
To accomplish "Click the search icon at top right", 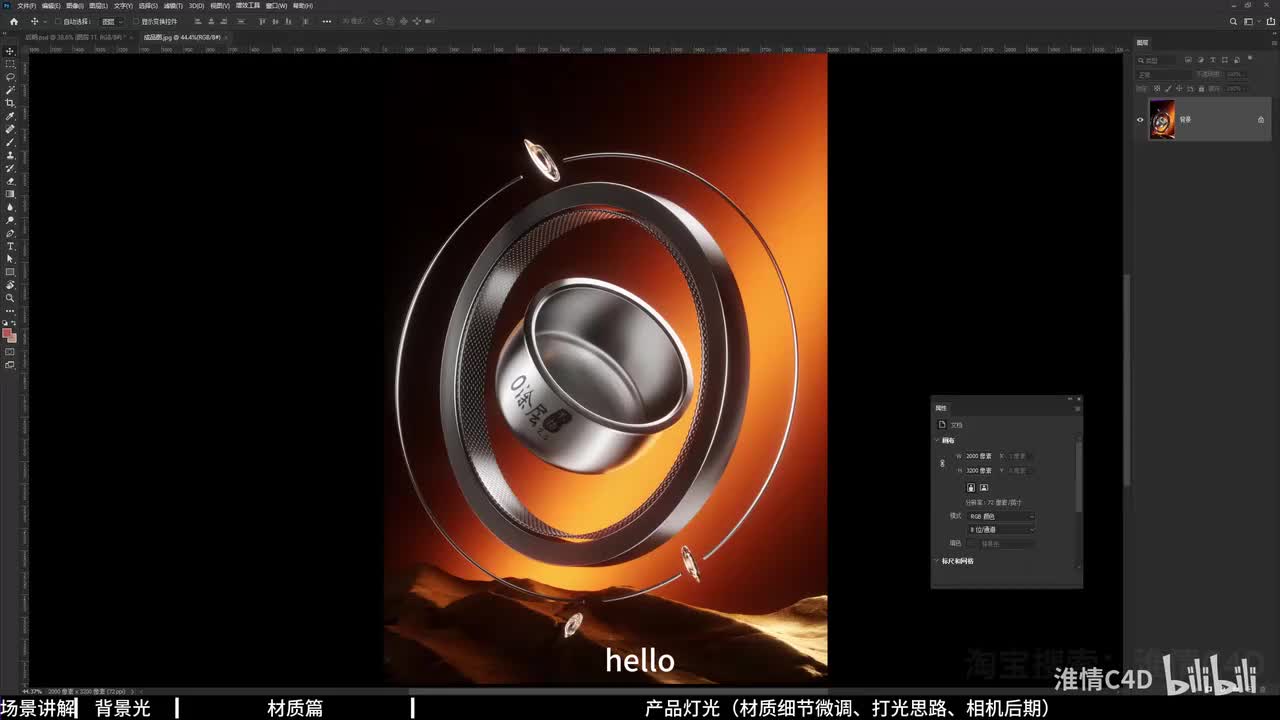I will 1234,21.
